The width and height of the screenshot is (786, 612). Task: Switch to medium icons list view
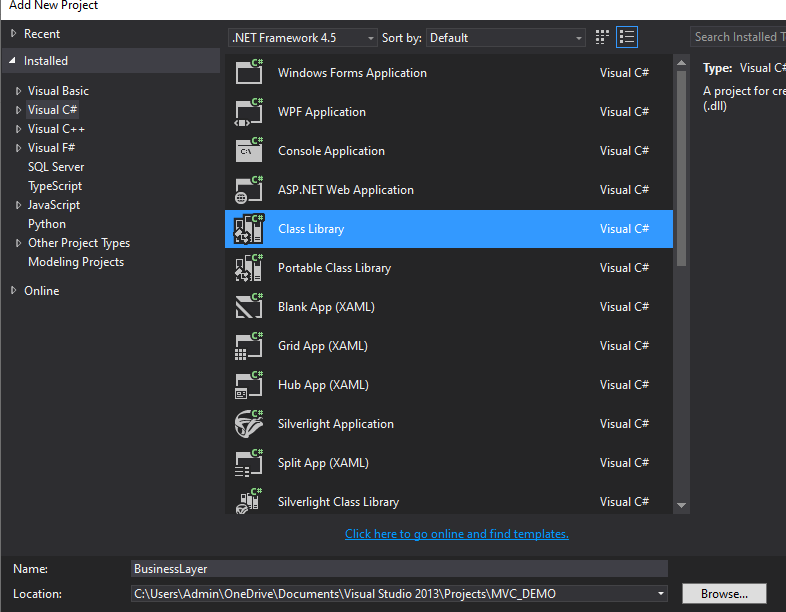click(x=627, y=37)
